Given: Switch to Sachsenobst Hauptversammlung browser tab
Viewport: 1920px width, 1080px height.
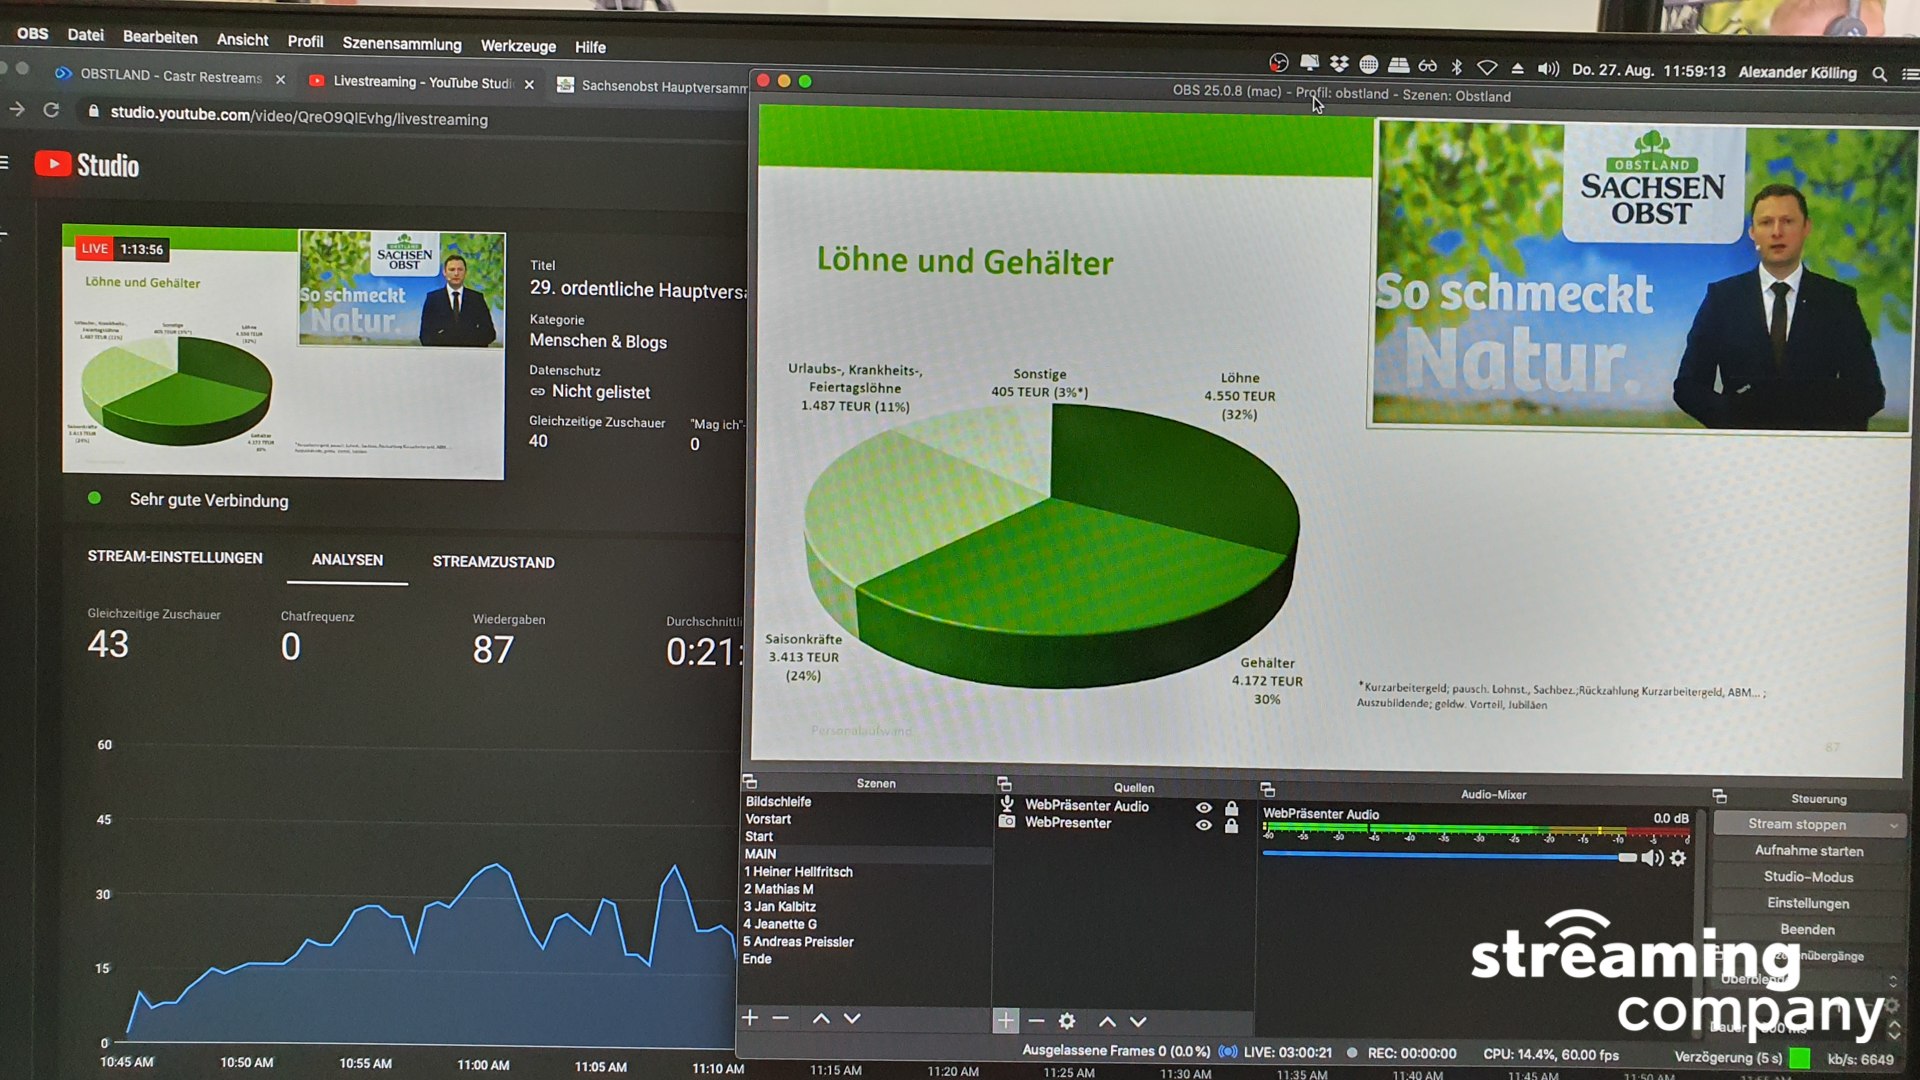Looking at the screenshot, I should coord(652,86).
